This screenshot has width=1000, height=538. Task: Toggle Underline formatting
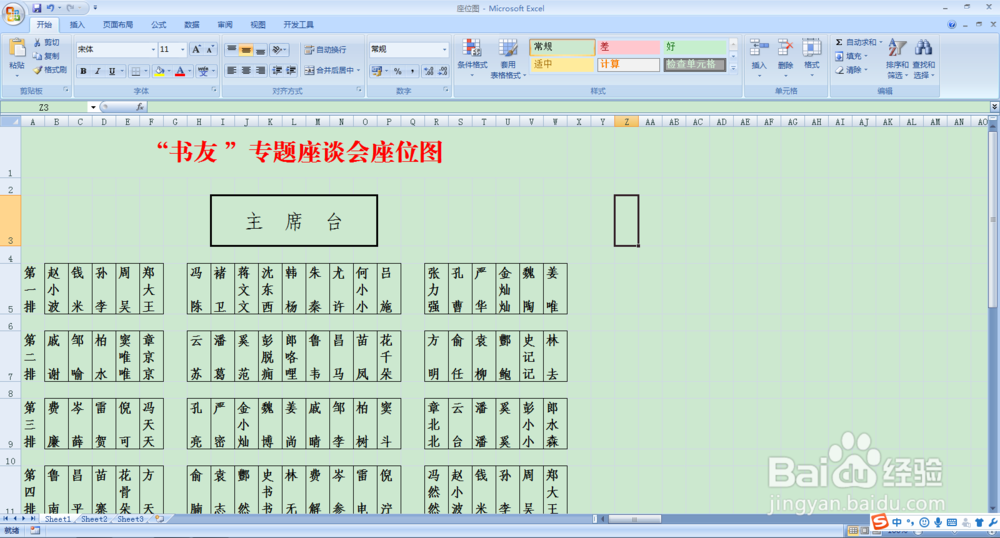pos(112,71)
